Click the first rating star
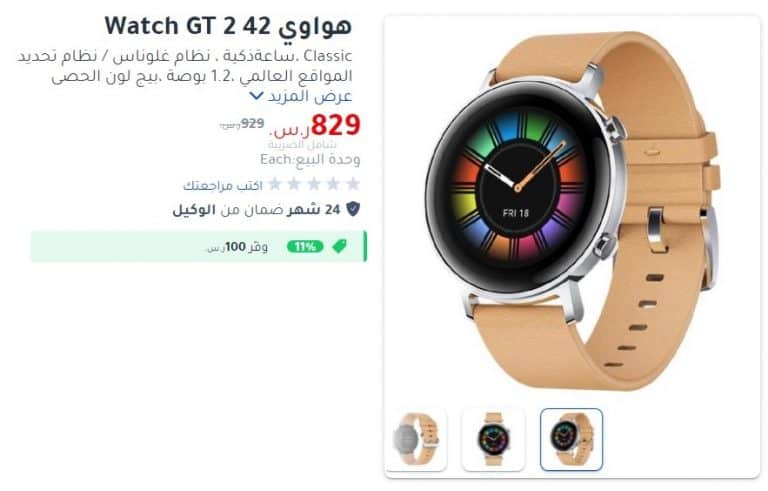 (x=353, y=184)
